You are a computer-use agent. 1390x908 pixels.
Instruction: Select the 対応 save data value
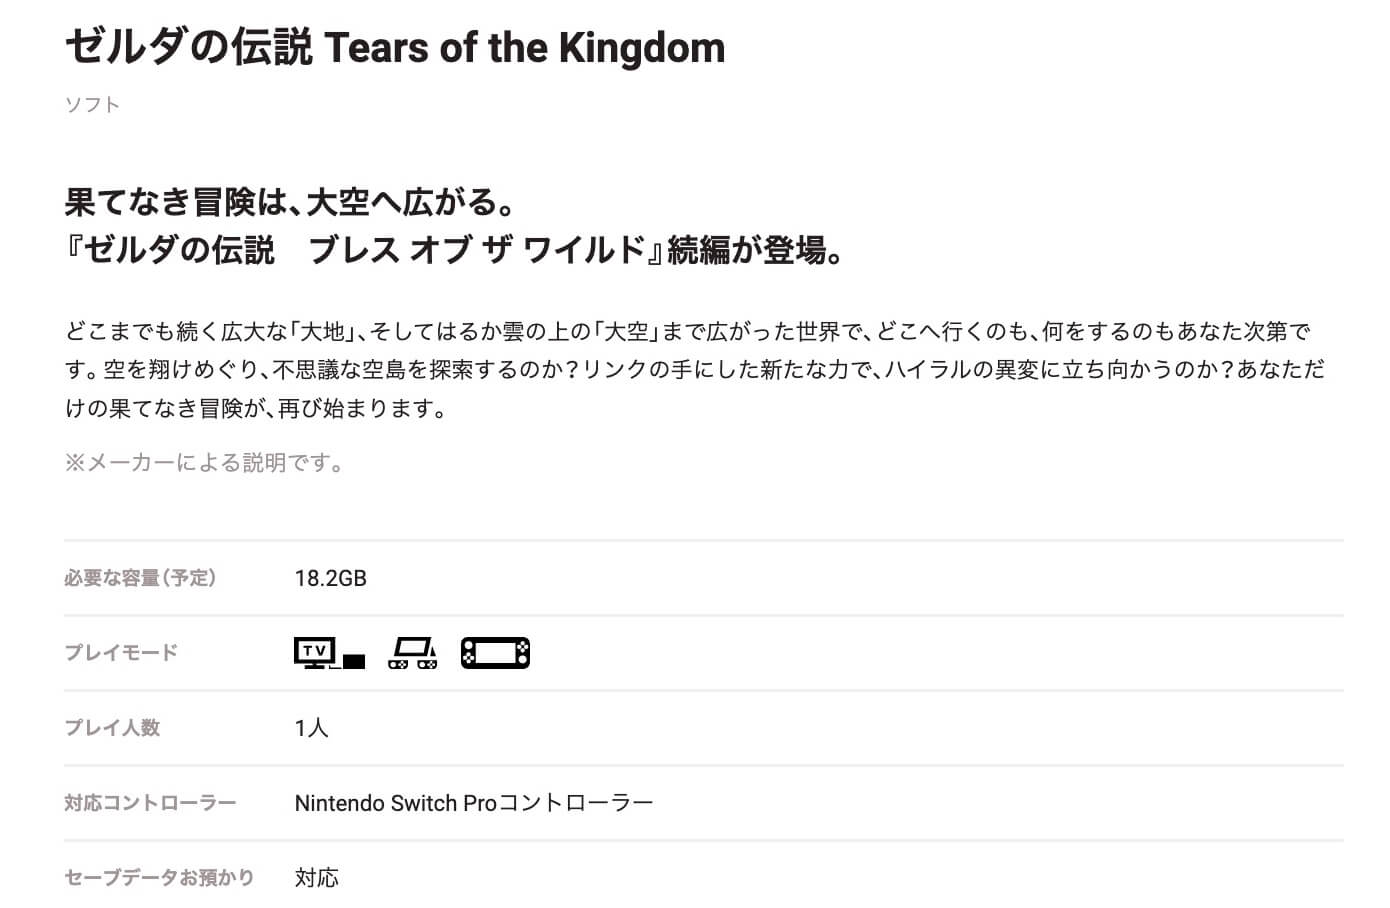coord(316,878)
